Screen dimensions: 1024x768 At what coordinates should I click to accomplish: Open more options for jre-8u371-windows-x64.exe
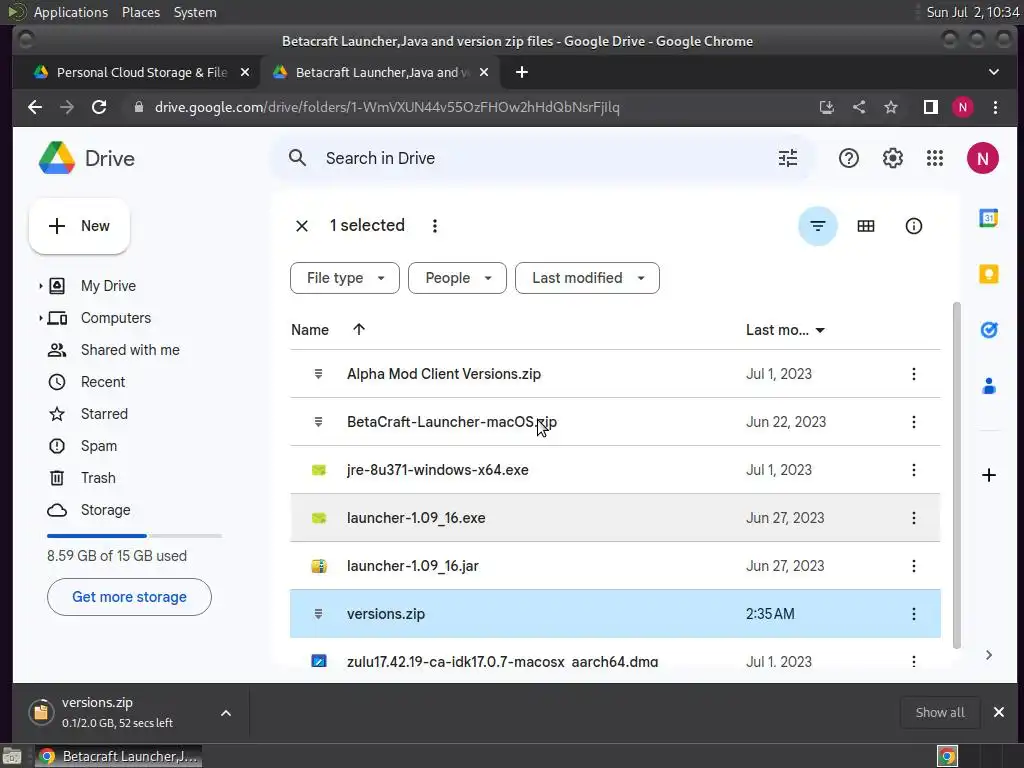pyautogui.click(x=913, y=470)
